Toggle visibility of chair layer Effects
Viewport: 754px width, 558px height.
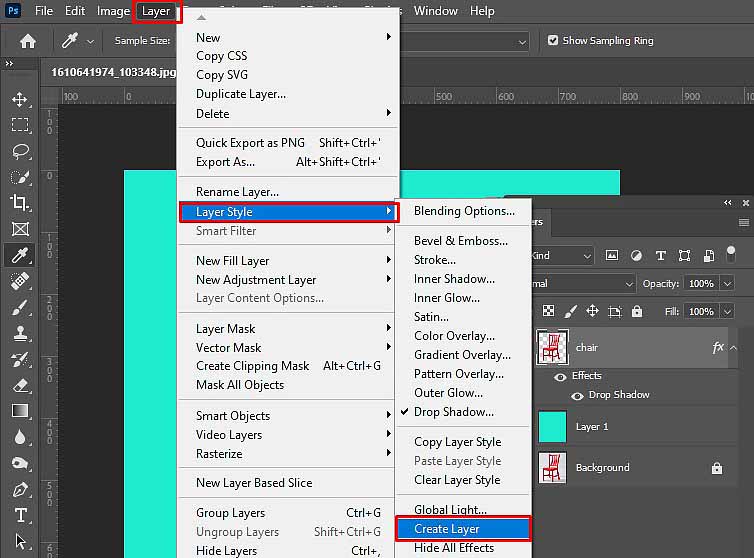[x=560, y=376]
